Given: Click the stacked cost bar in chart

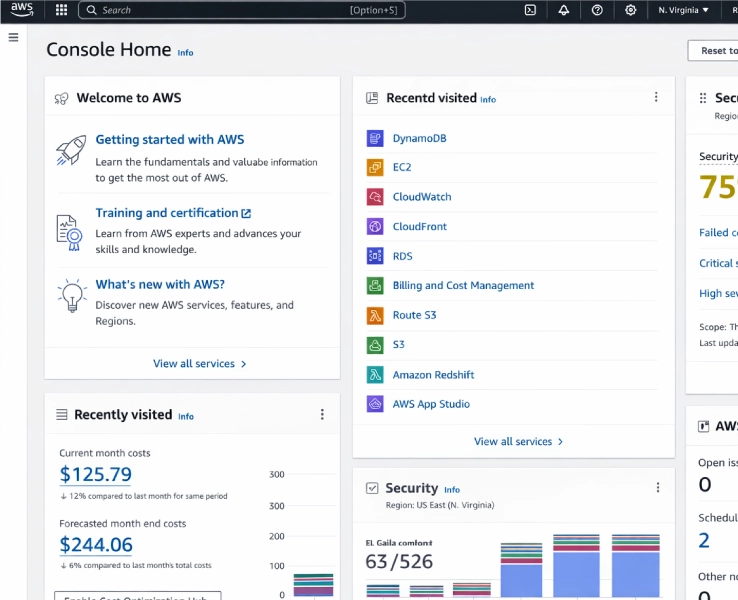Looking at the screenshot, I should click(313, 585).
